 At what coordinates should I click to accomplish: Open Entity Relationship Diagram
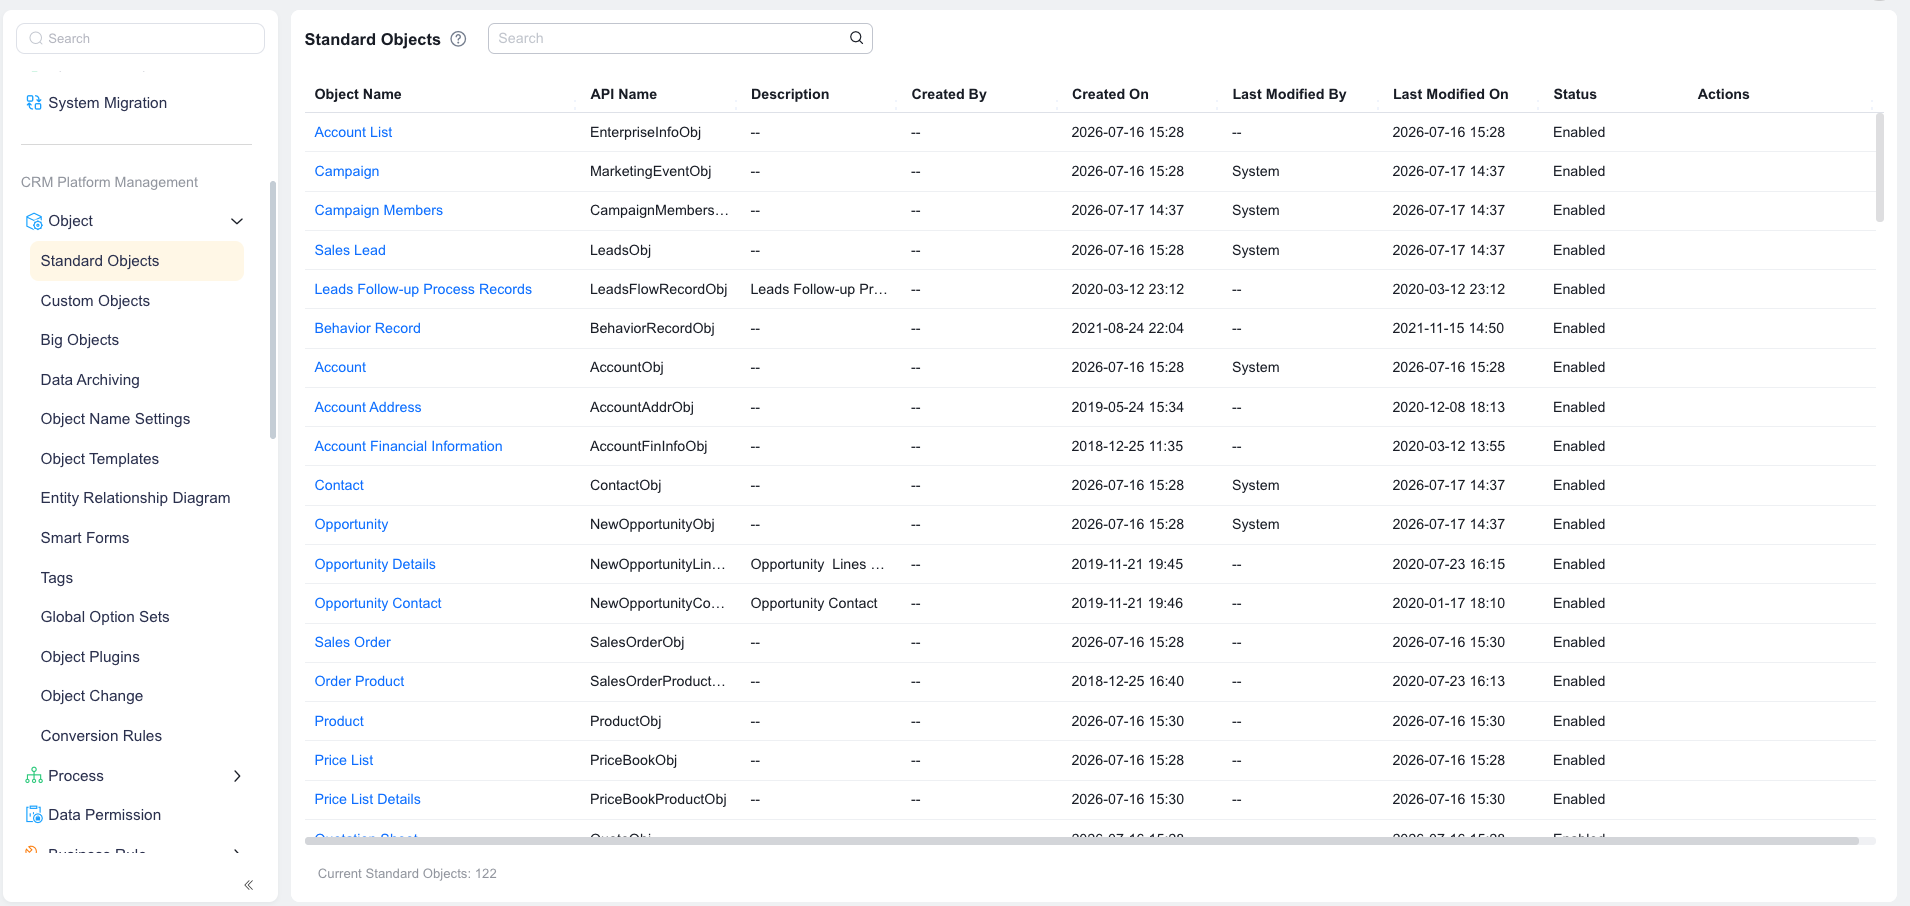point(135,498)
